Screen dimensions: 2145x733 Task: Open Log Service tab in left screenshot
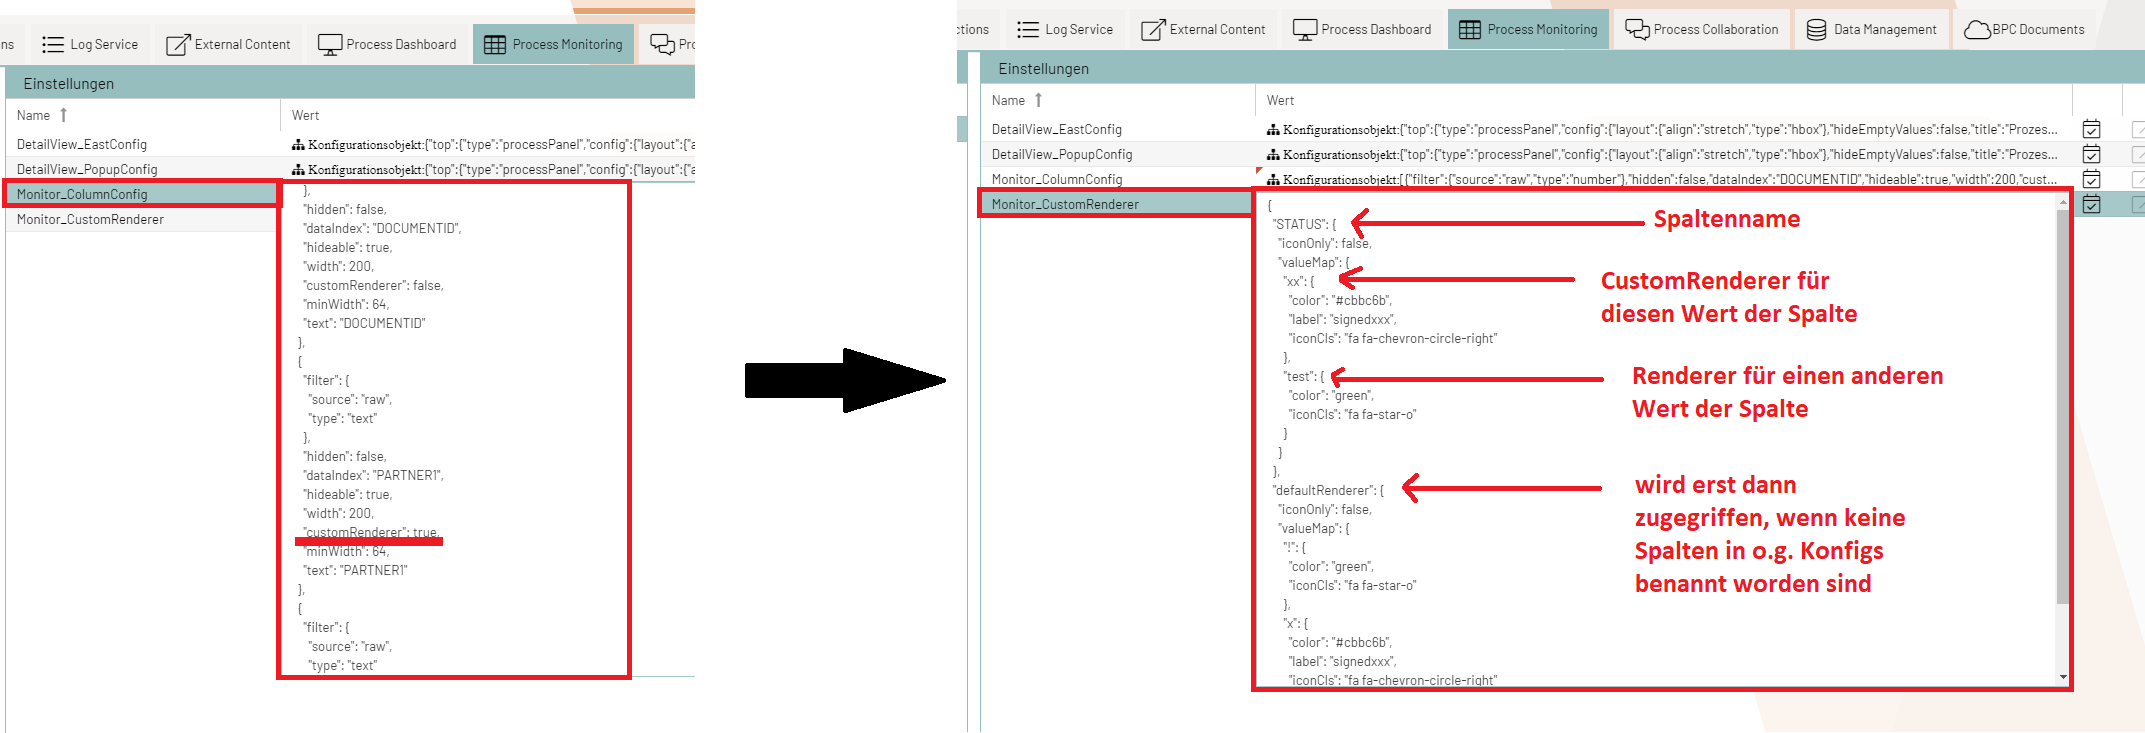[90, 44]
